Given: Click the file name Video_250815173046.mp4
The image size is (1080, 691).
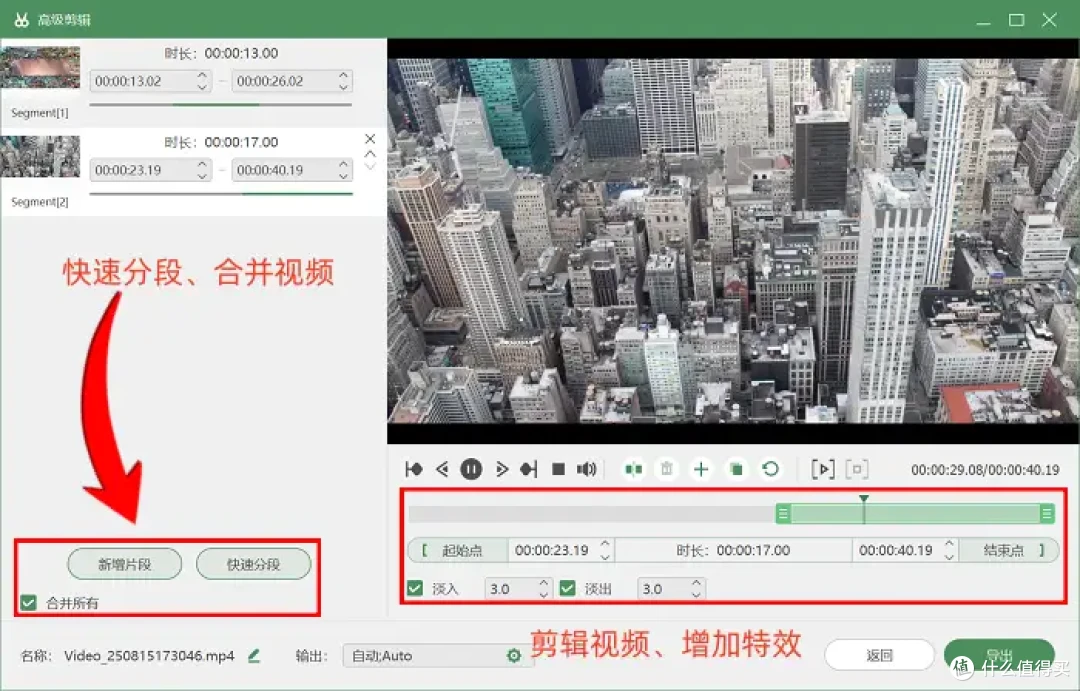Looking at the screenshot, I should (149, 656).
